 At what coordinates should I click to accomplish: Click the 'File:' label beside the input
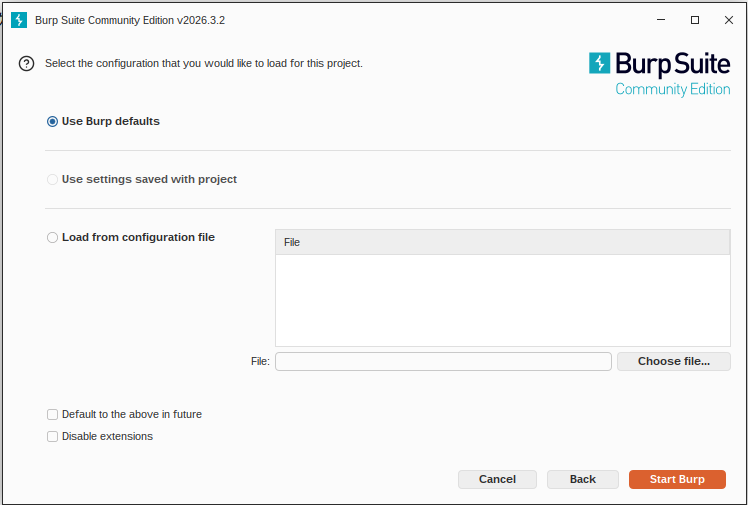click(260, 361)
